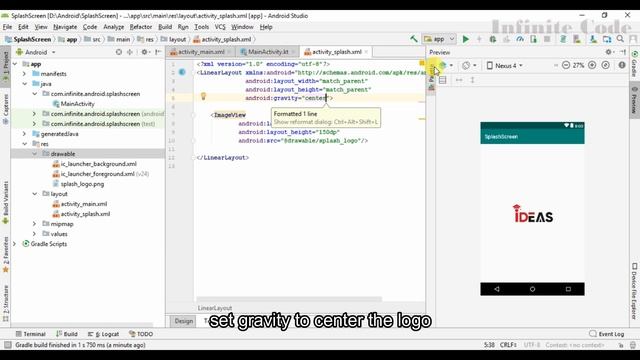Zoom out the layout preview

point(566,65)
